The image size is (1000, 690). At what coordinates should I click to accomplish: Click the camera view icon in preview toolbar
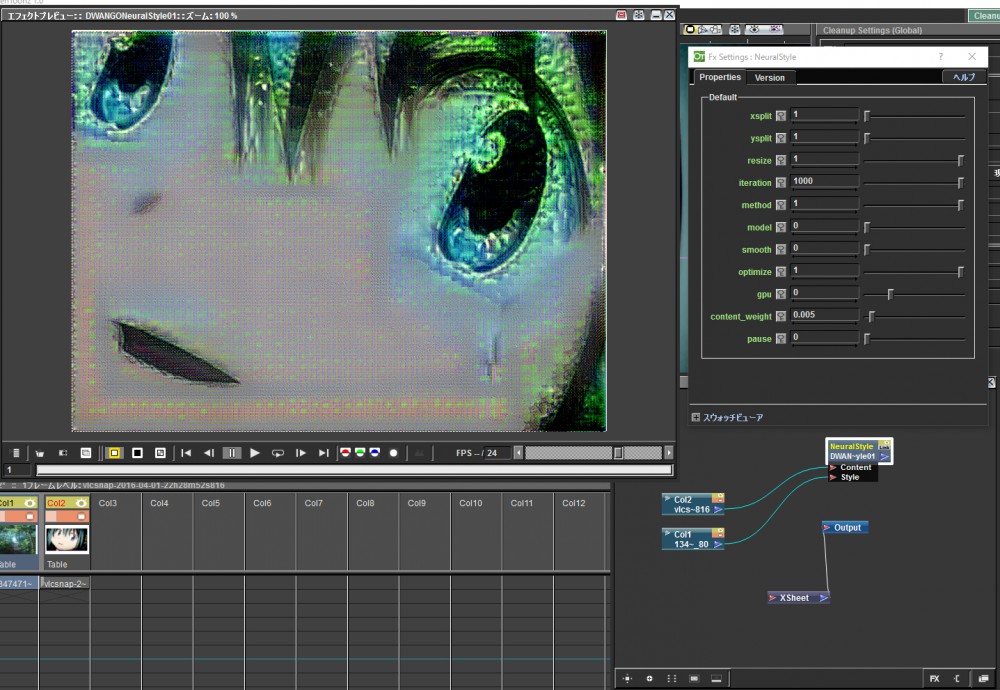click(62, 453)
